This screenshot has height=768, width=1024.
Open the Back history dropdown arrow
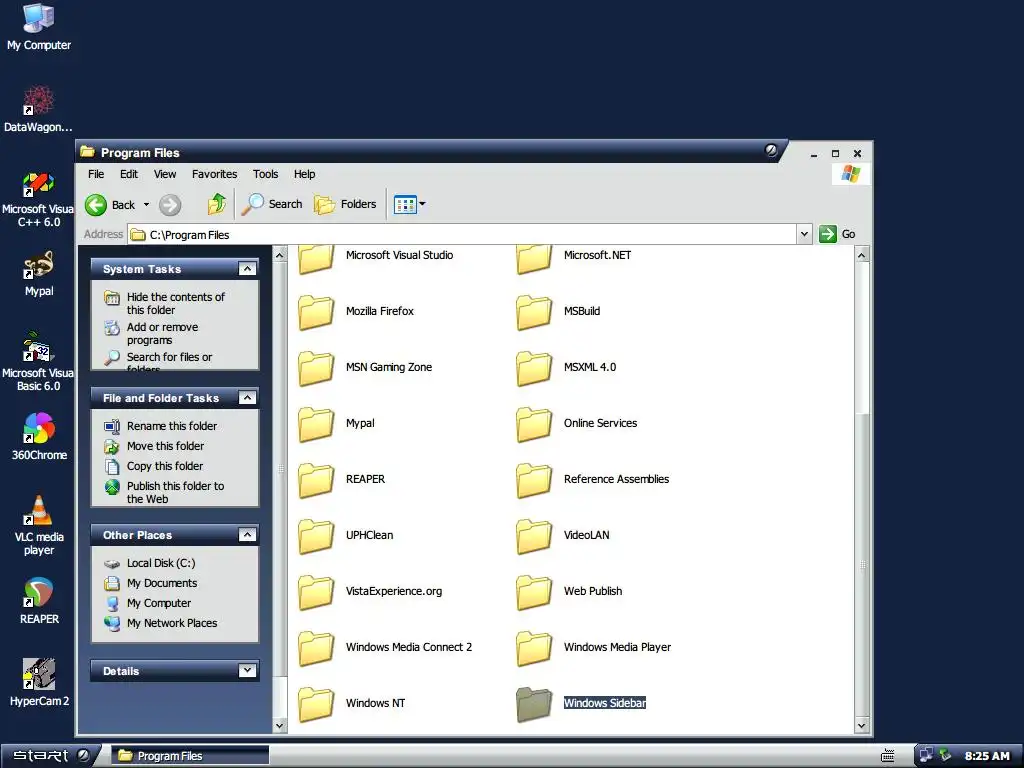point(146,204)
